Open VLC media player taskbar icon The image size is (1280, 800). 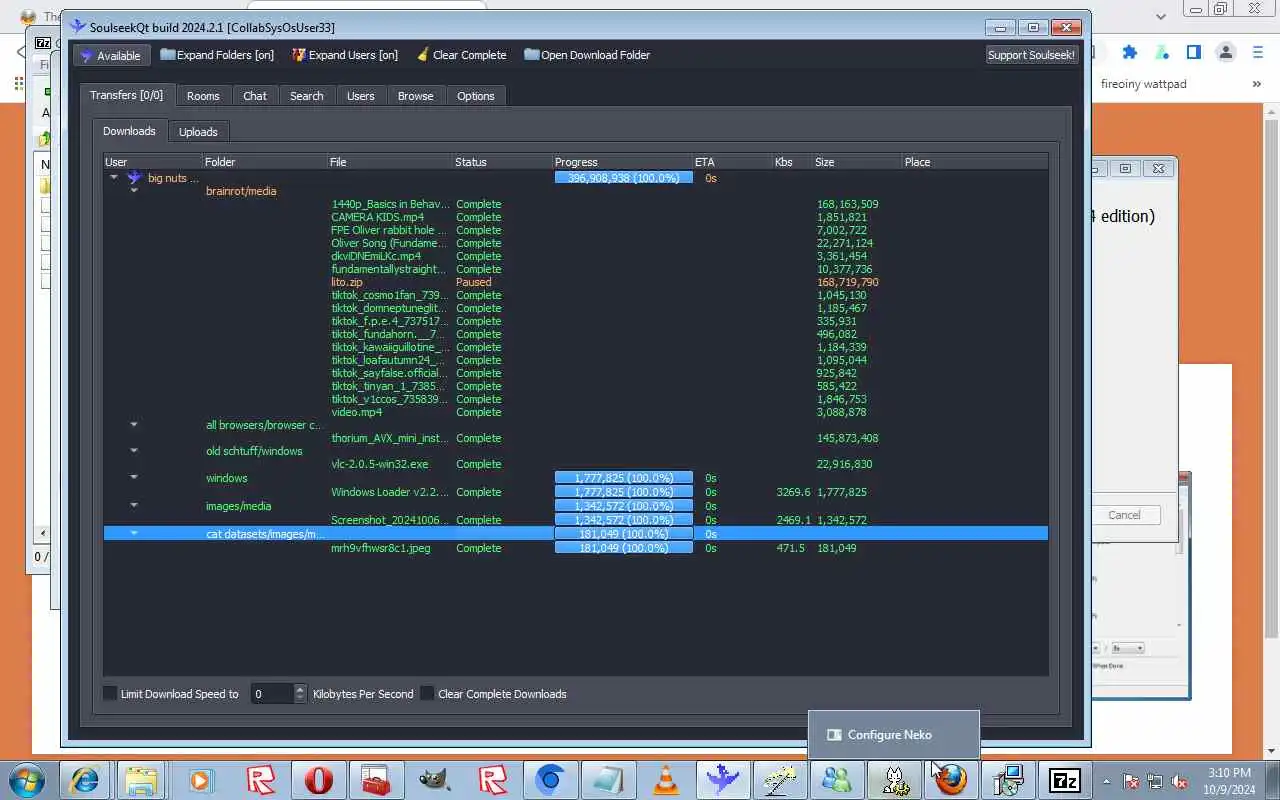click(666, 780)
